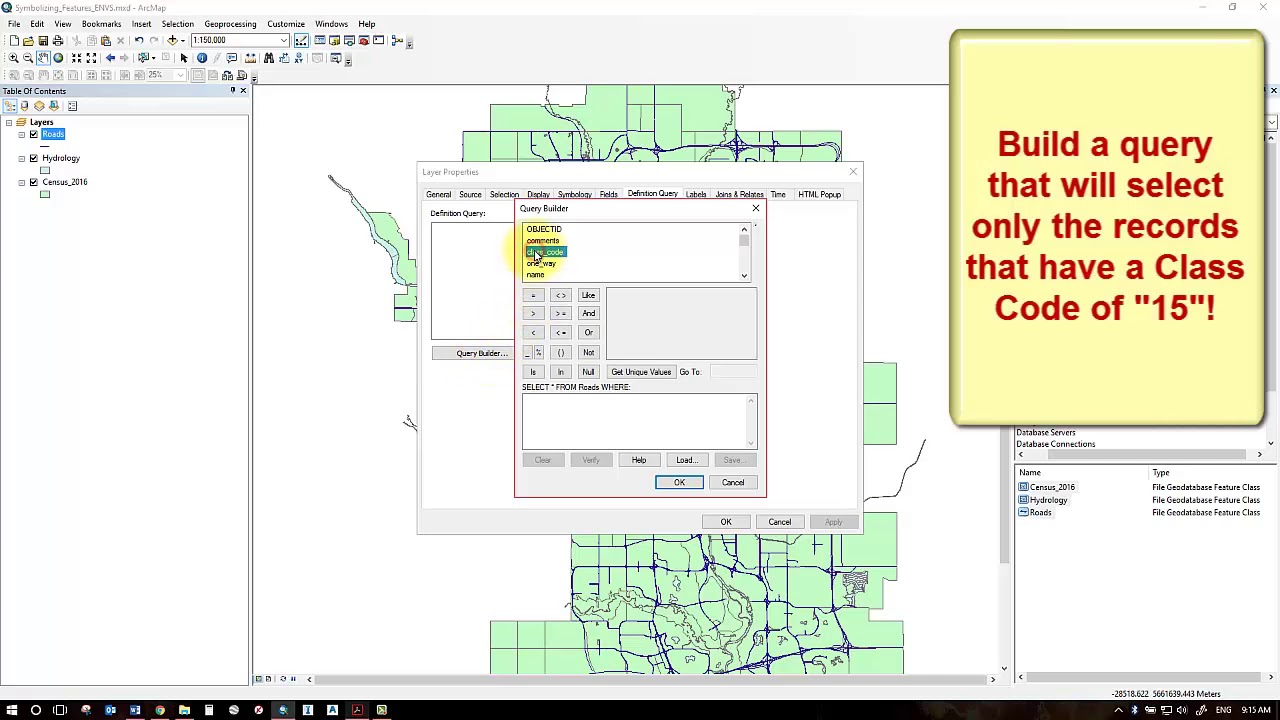This screenshot has height=720, width=1280.
Task: Select the Pan hand tool
Action: click(x=43, y=58)
